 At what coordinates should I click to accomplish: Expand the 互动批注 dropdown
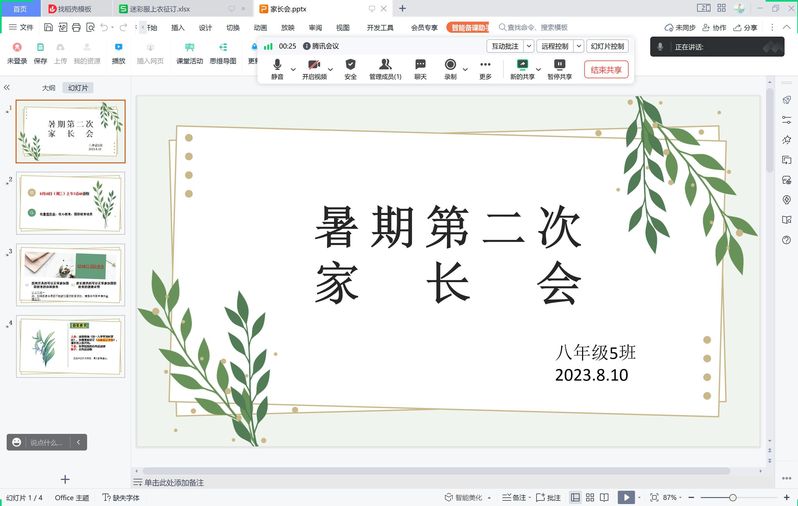(509, 46)
